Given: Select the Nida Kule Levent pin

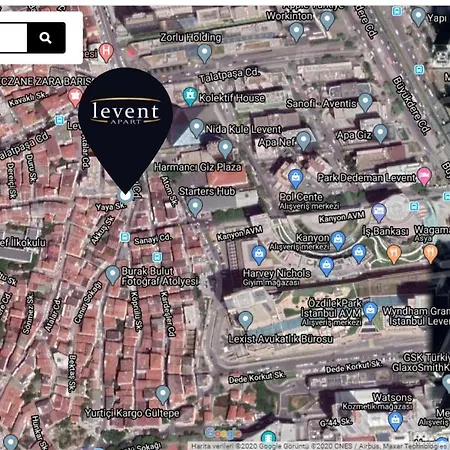Looking at the screenshot, I should [x=196, y=128].
